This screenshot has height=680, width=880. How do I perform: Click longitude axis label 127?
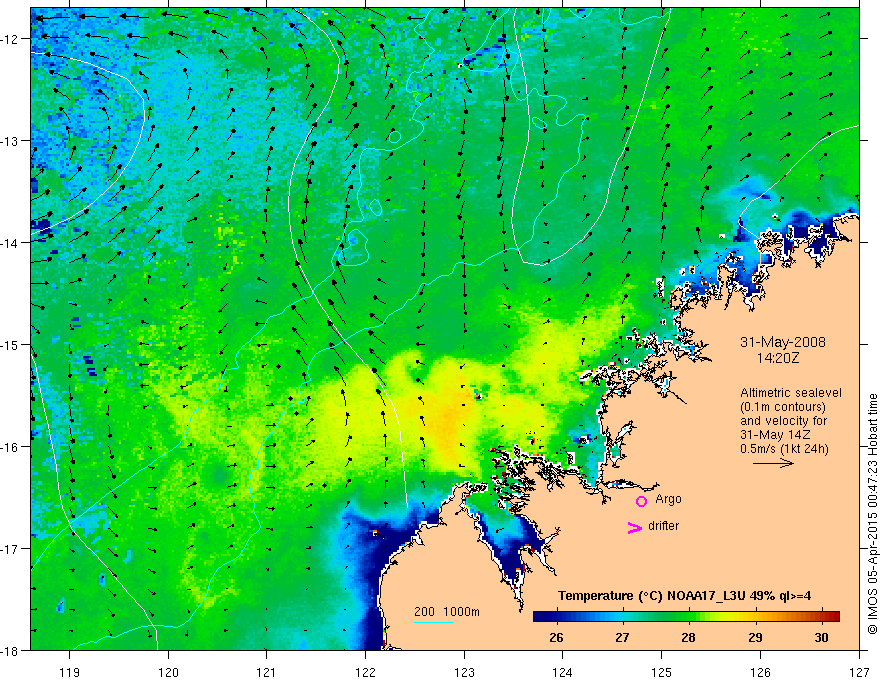click(859, 672)
